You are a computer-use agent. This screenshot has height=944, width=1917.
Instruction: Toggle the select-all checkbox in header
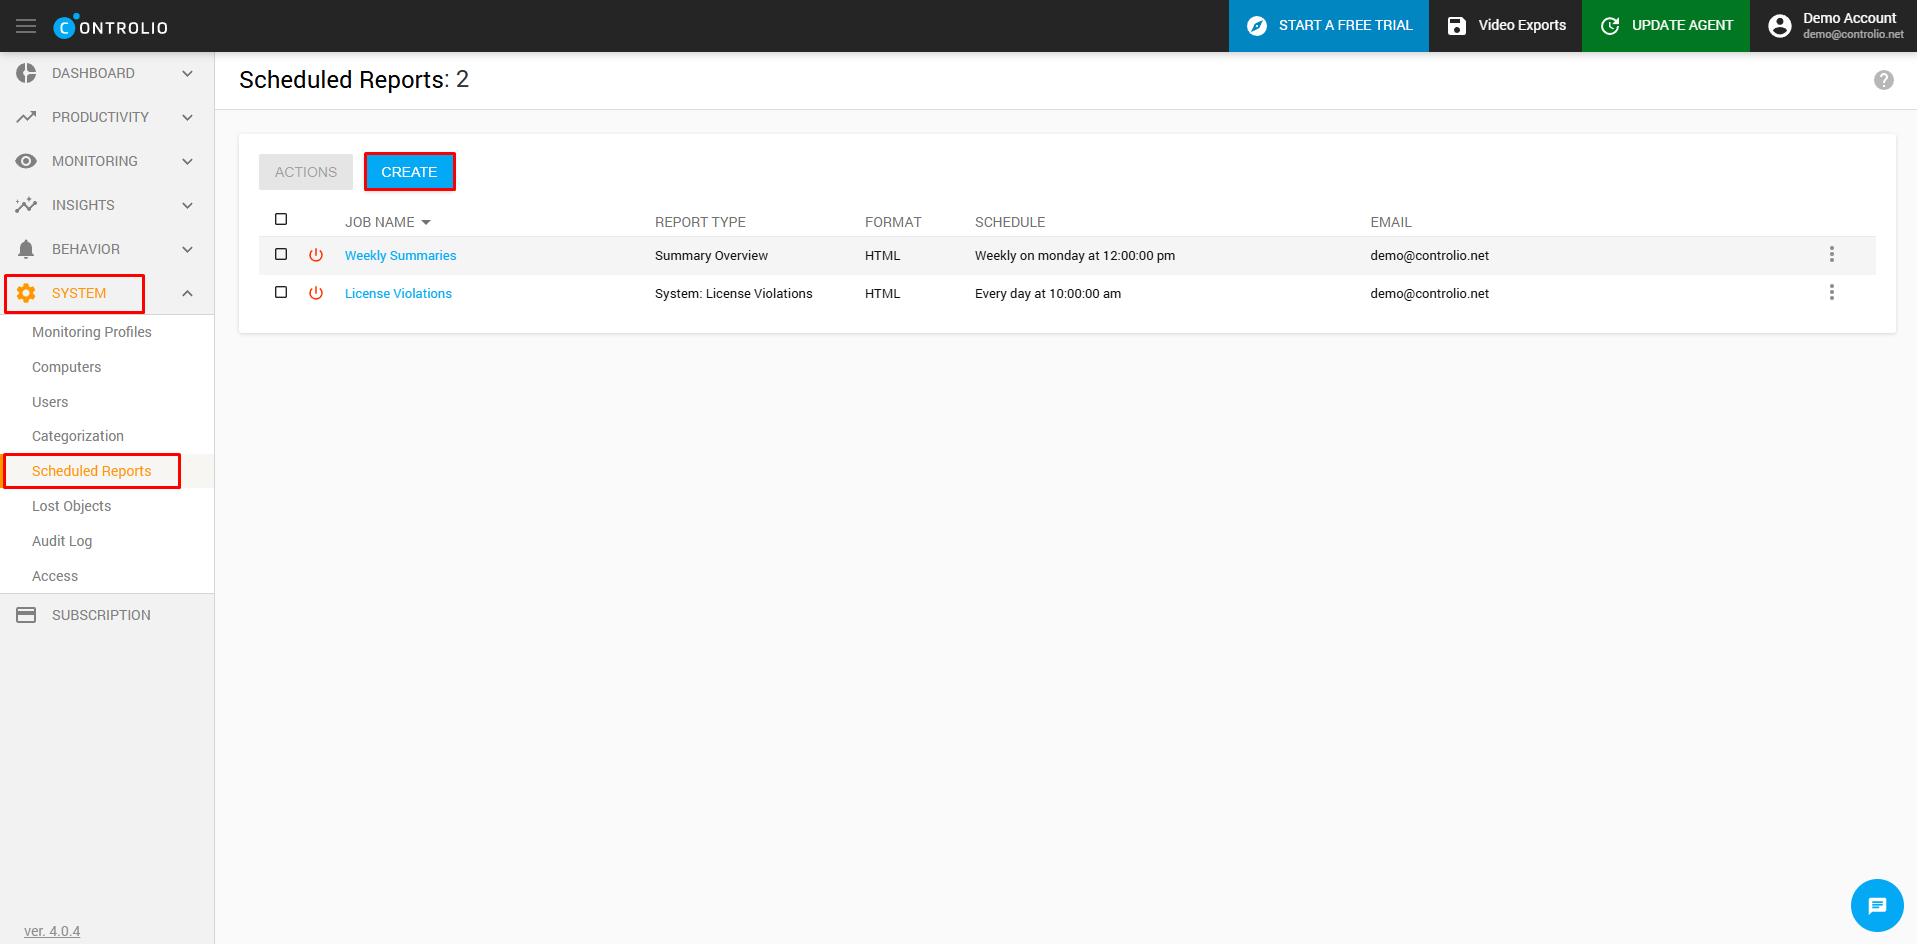coord(281,219)
